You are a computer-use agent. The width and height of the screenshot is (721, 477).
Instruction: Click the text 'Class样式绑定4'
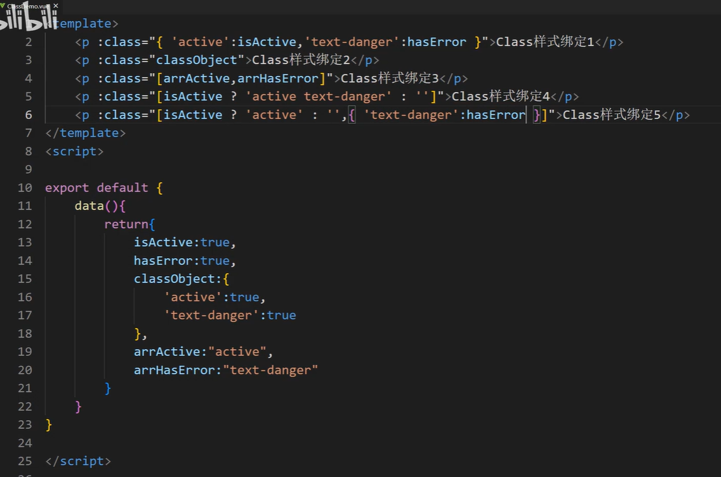(x=501, y=96)
